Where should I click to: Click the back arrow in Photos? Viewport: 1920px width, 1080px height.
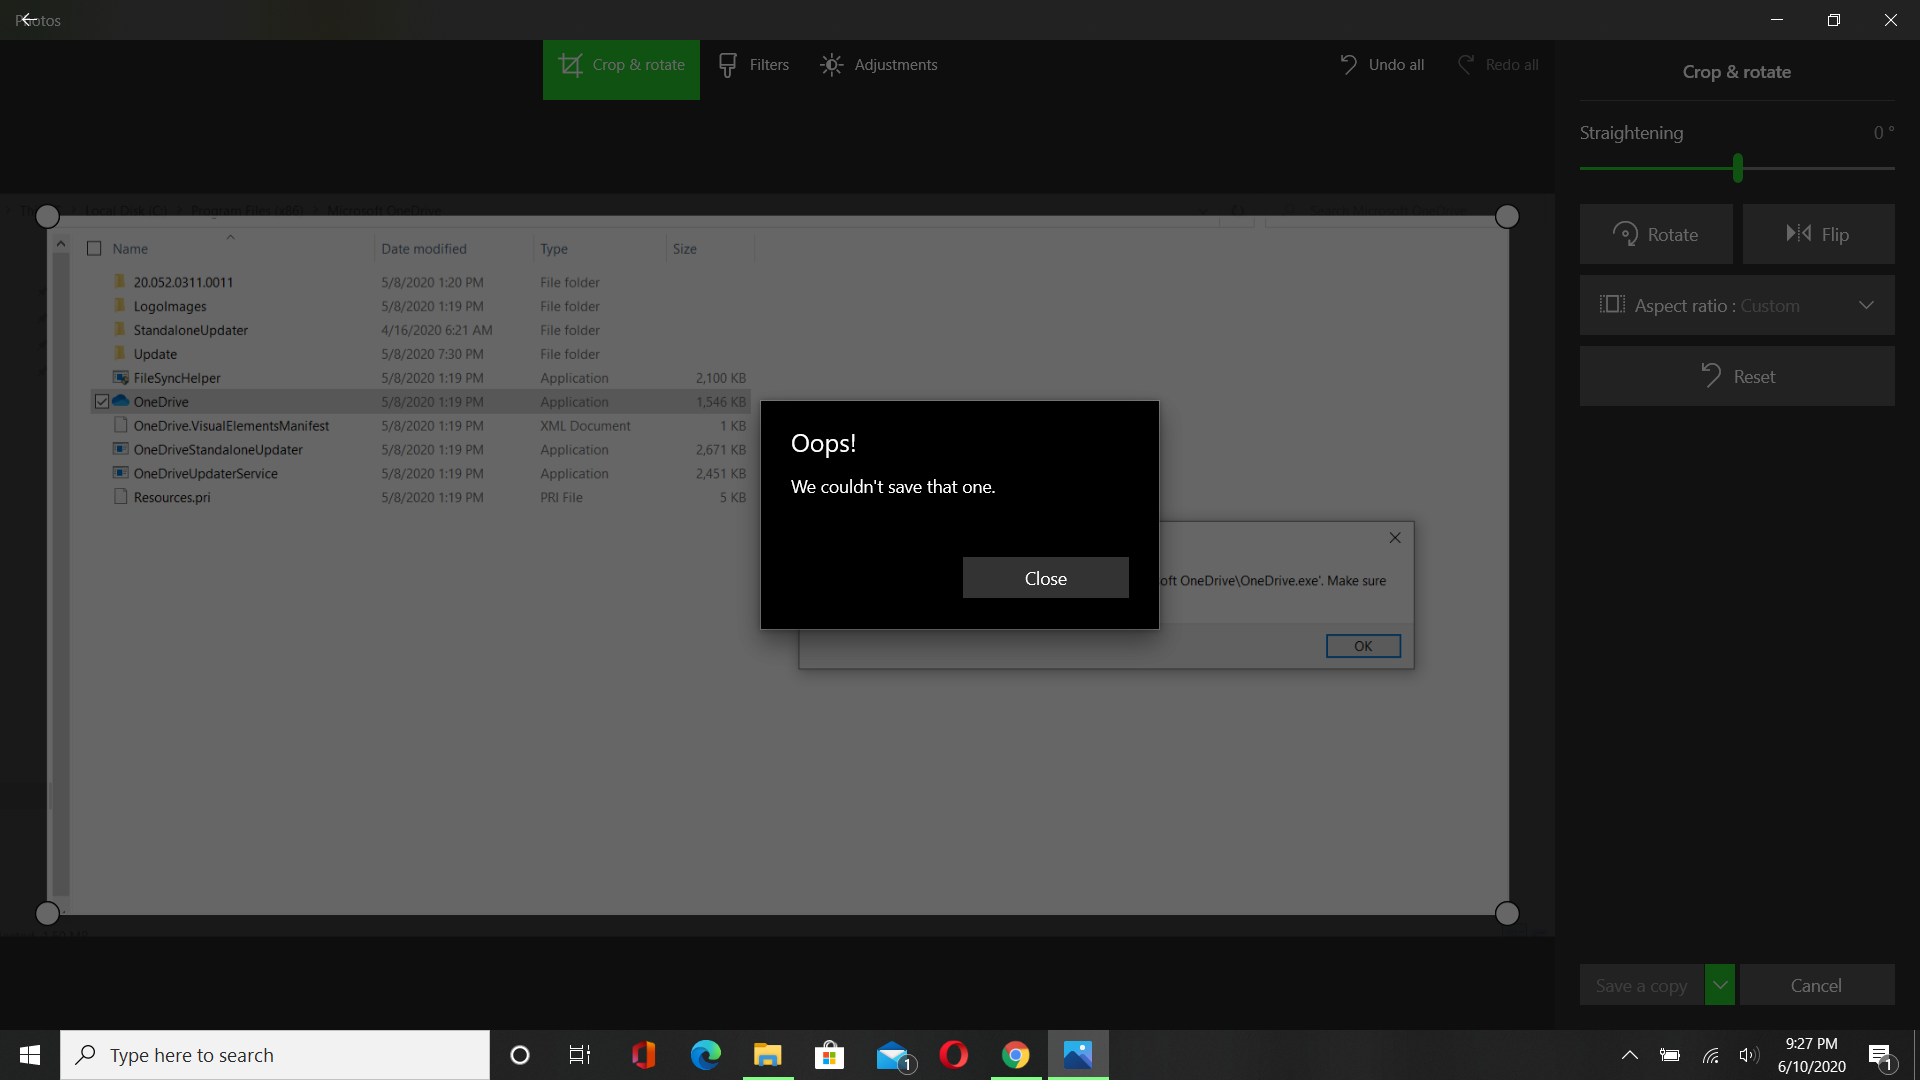tap(28, 20)
